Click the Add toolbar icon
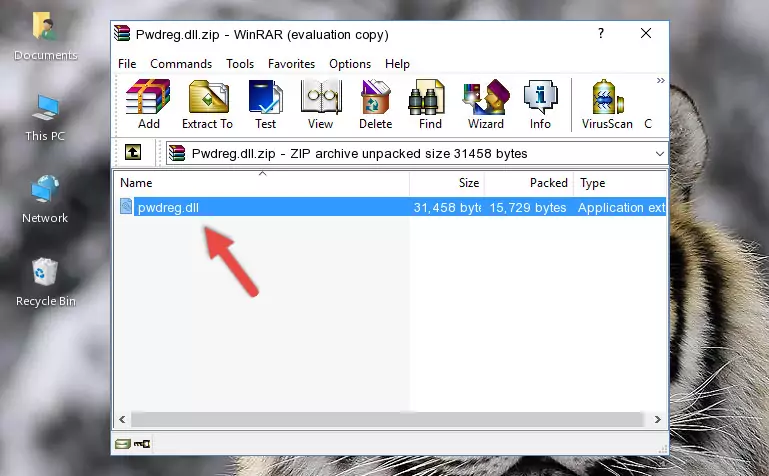769x476 pixels. tap(148, 104)
